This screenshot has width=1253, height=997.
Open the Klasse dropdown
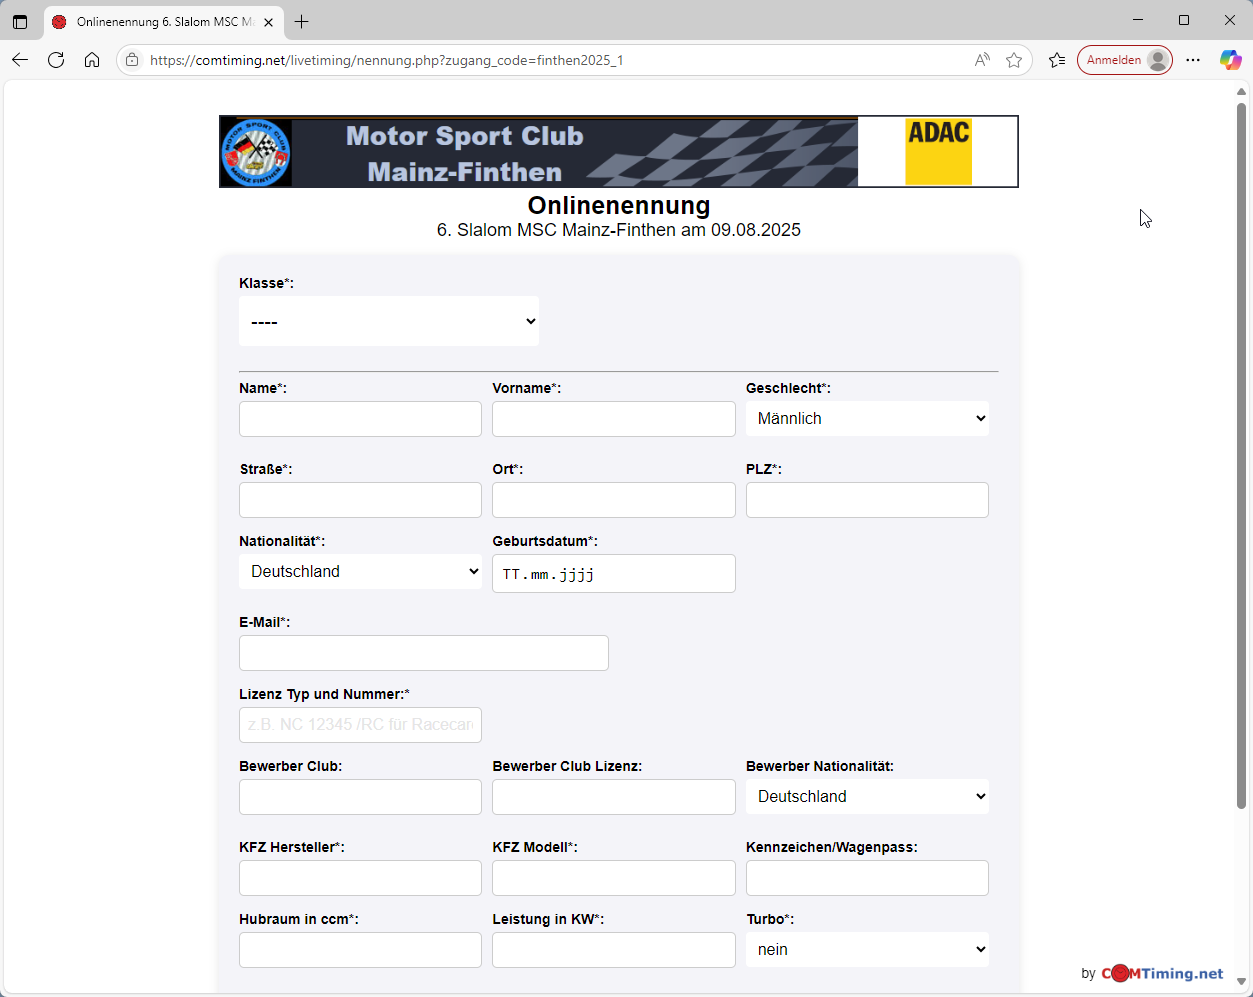point(389,321)
